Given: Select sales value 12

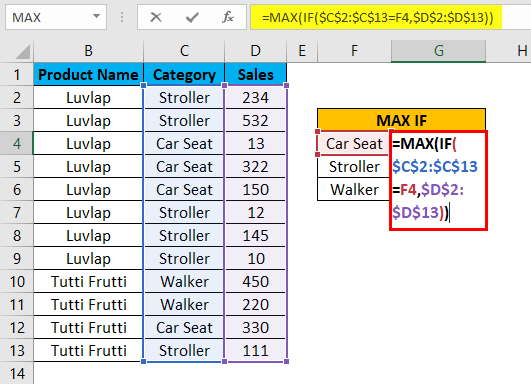Looking at the screenshot, I should [256, 213].
